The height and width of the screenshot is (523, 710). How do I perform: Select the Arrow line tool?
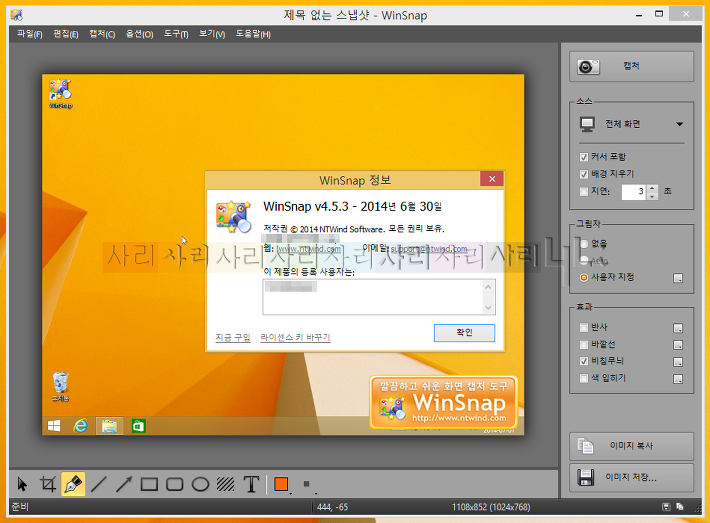(x=124, y=484)
